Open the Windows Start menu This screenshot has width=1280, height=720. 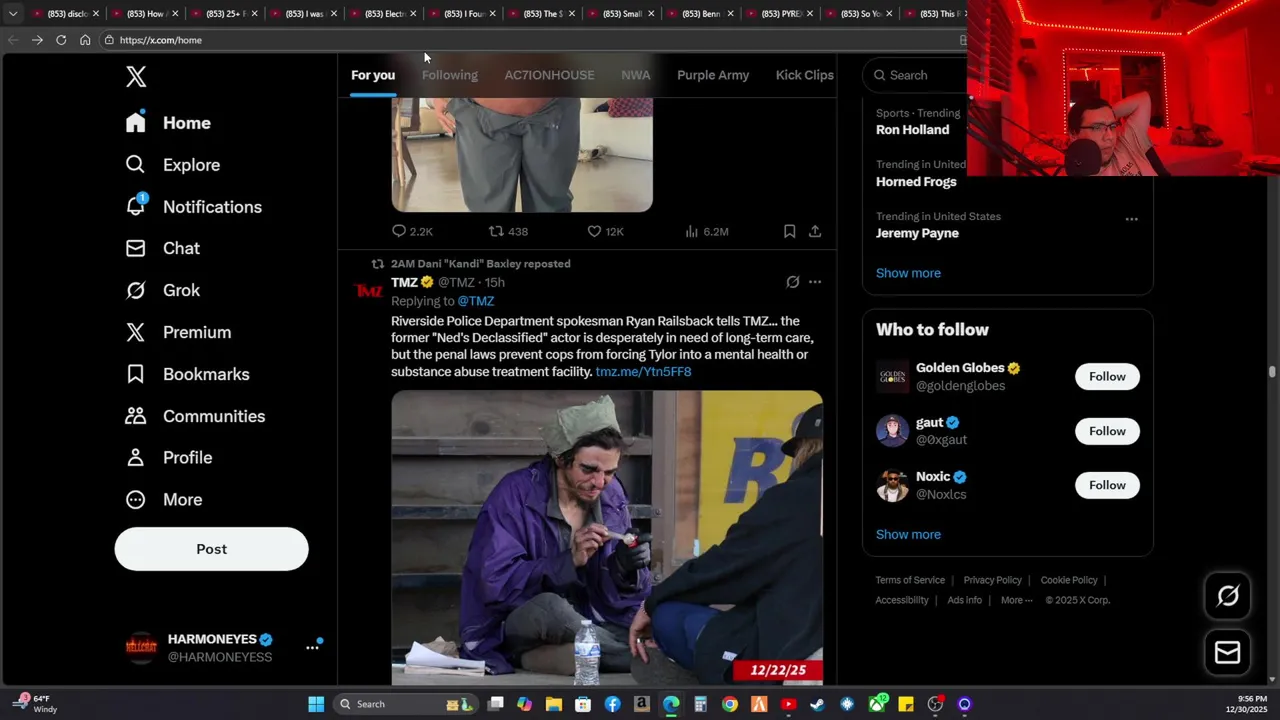316,704
